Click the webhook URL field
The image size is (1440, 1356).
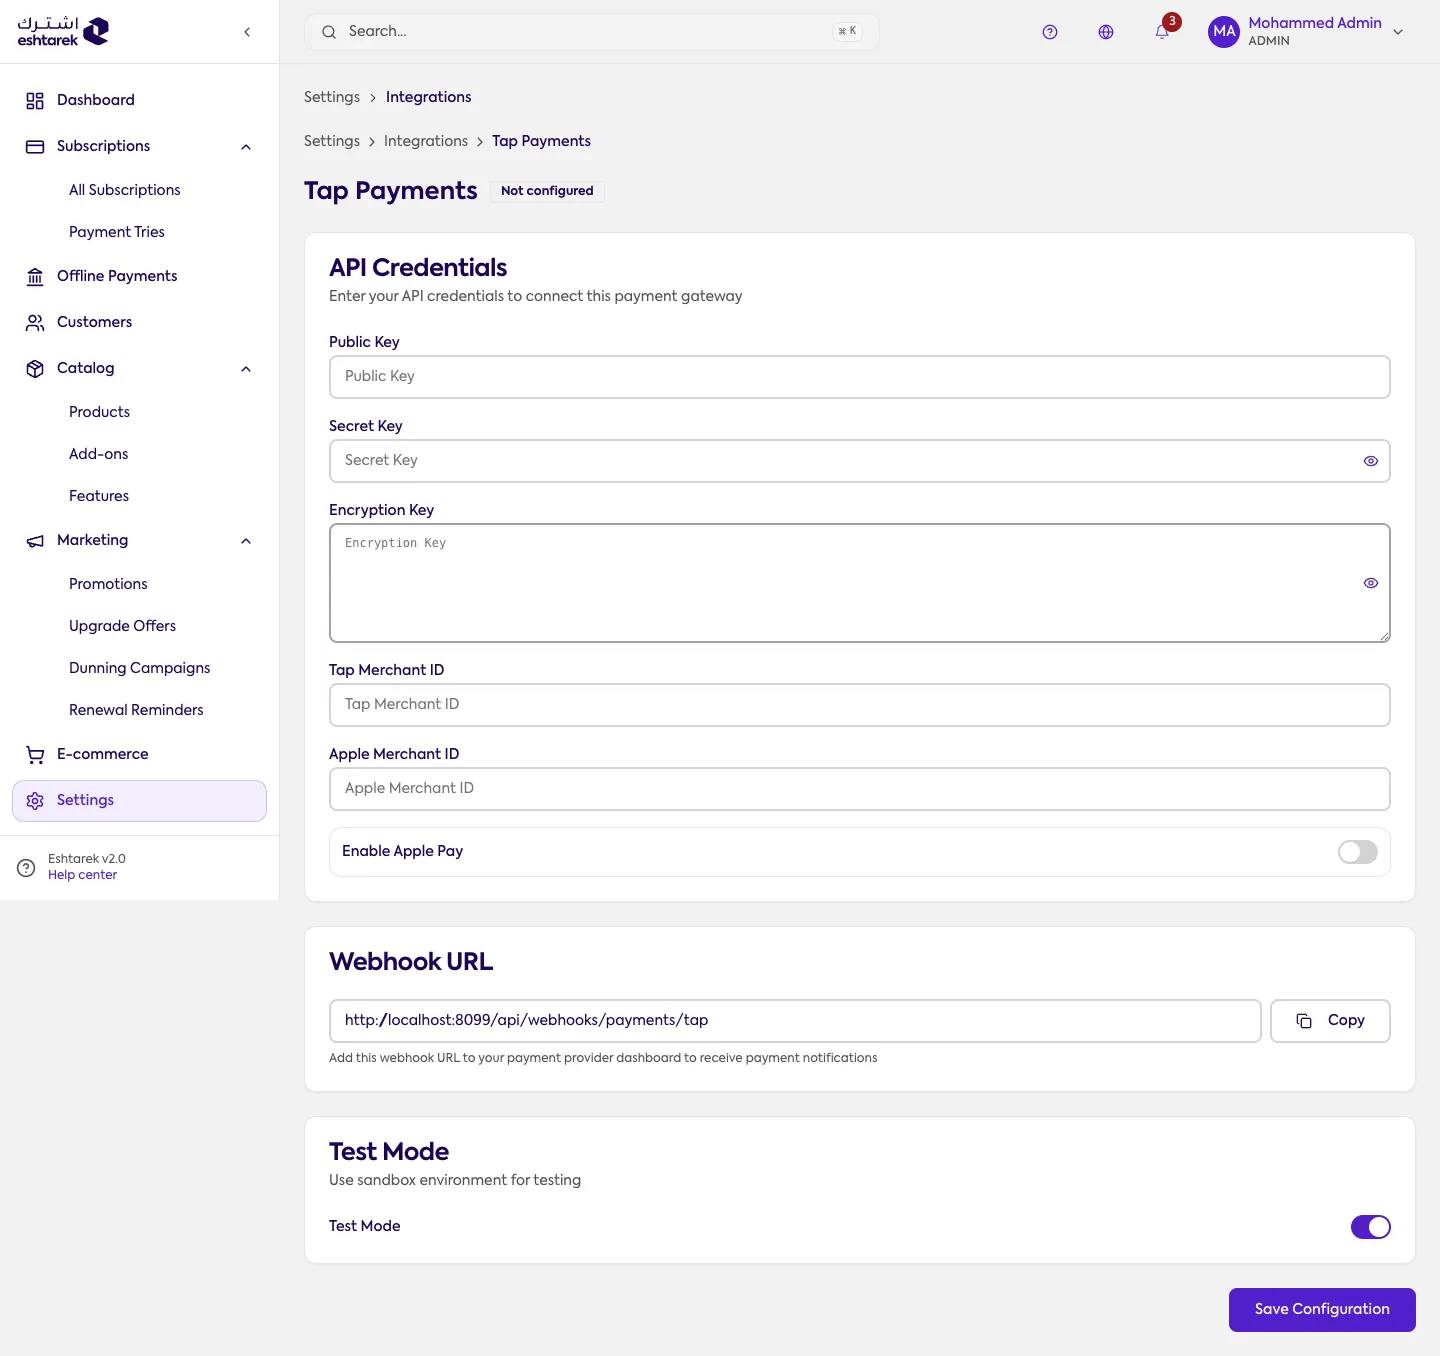pos(795,1021)
